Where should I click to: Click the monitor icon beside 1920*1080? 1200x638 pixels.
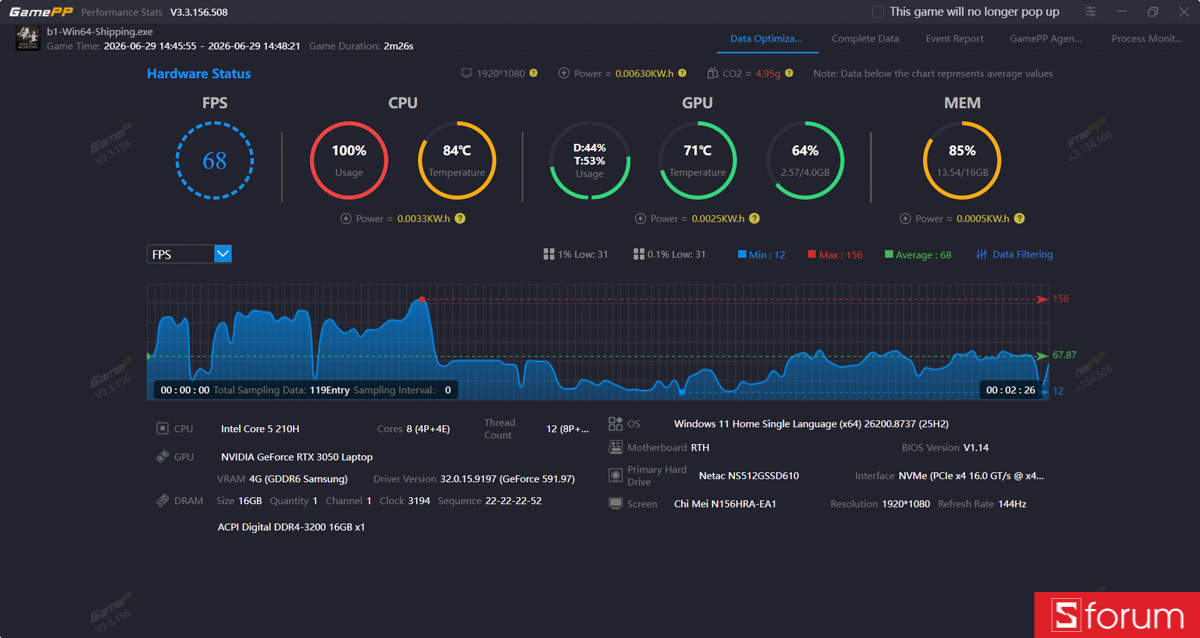[466, 74]
